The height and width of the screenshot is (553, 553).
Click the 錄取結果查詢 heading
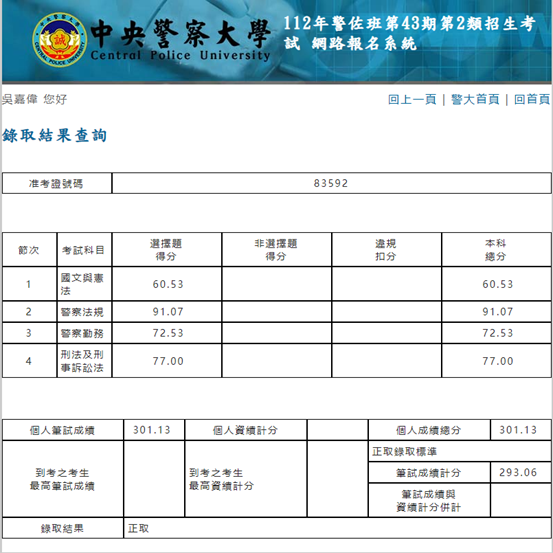[x=55, y=135]
